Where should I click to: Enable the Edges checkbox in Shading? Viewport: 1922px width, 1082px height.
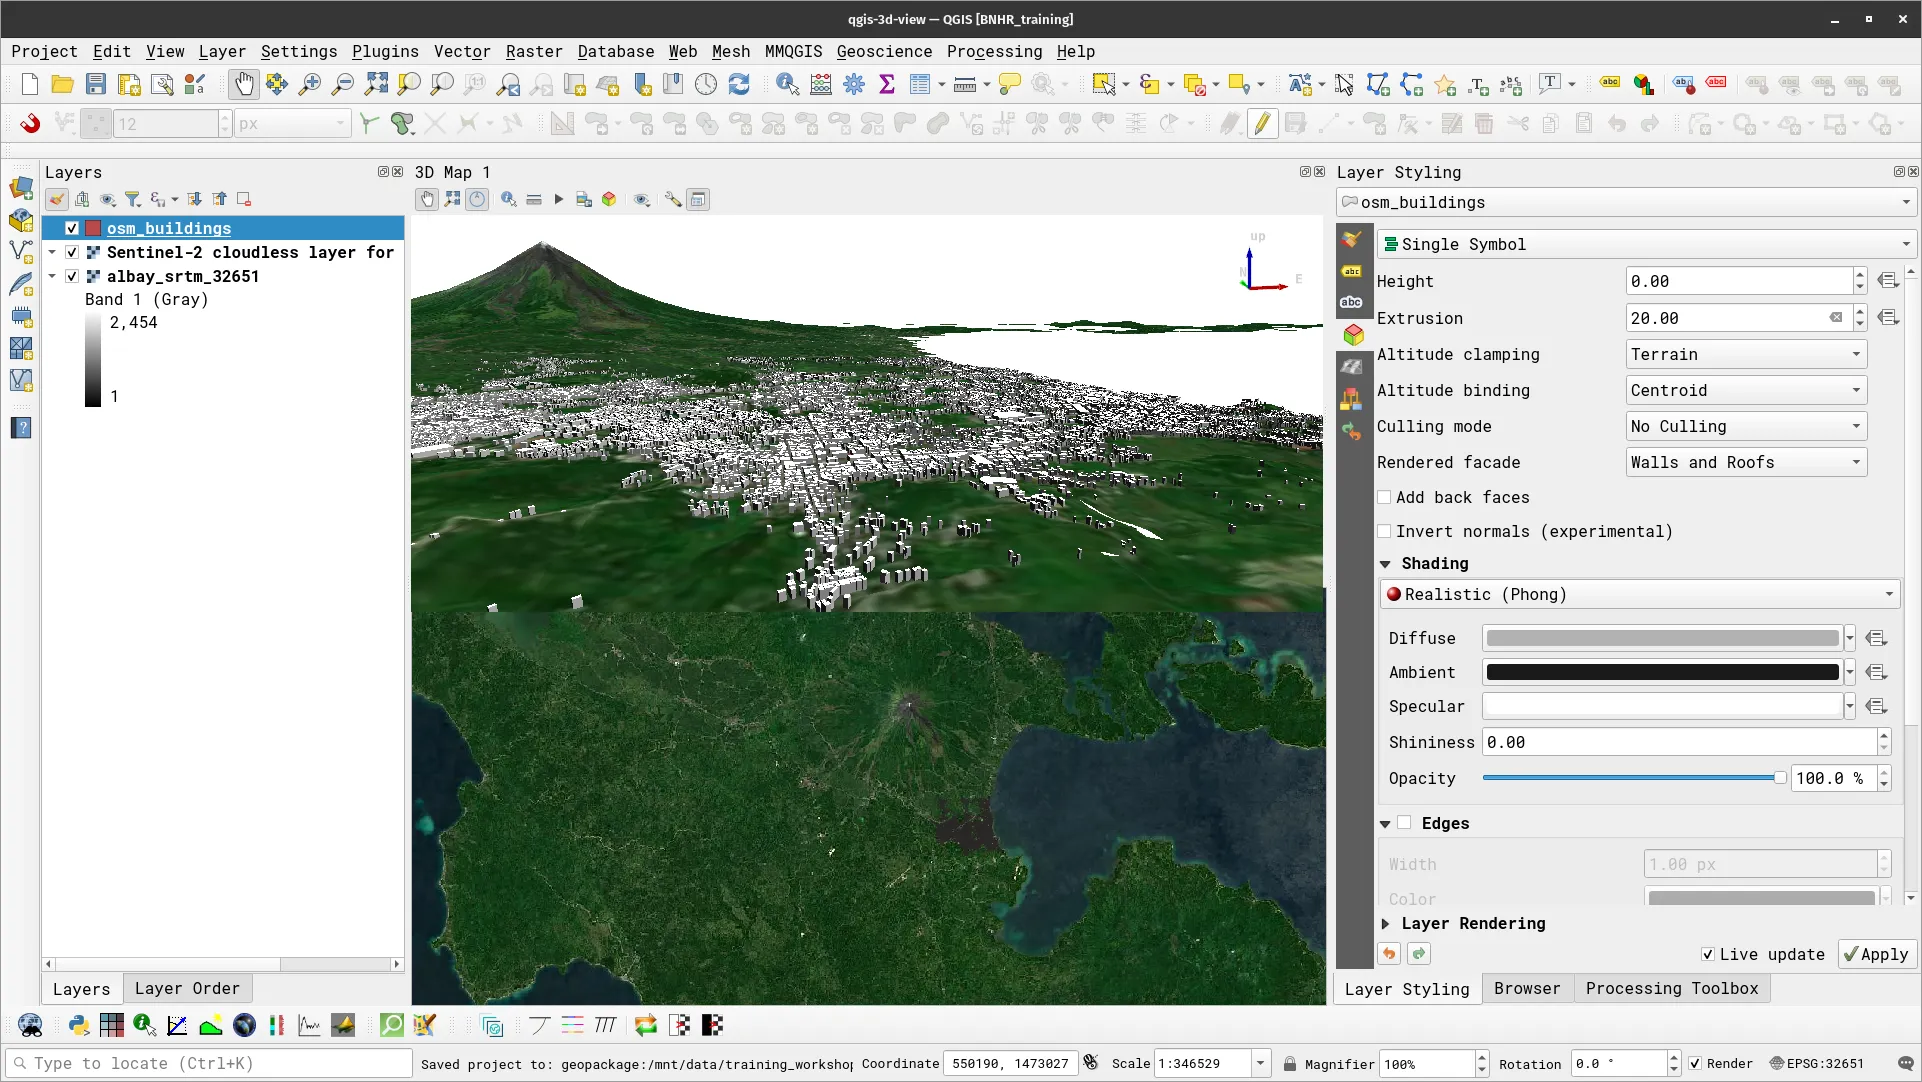[1405, 823]
